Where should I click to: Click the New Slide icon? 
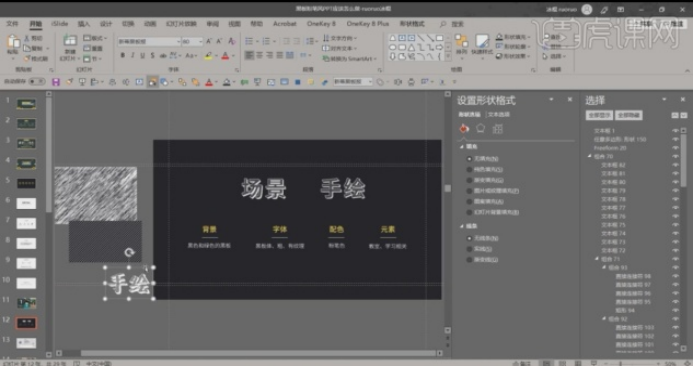(x=69, y=41)
